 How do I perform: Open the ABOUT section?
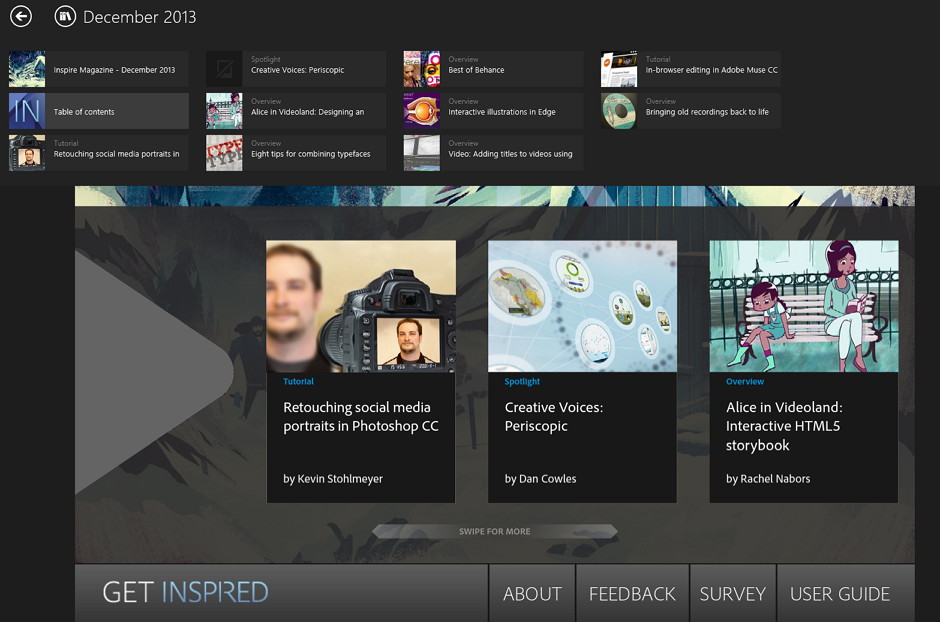(x=532, y=593)
